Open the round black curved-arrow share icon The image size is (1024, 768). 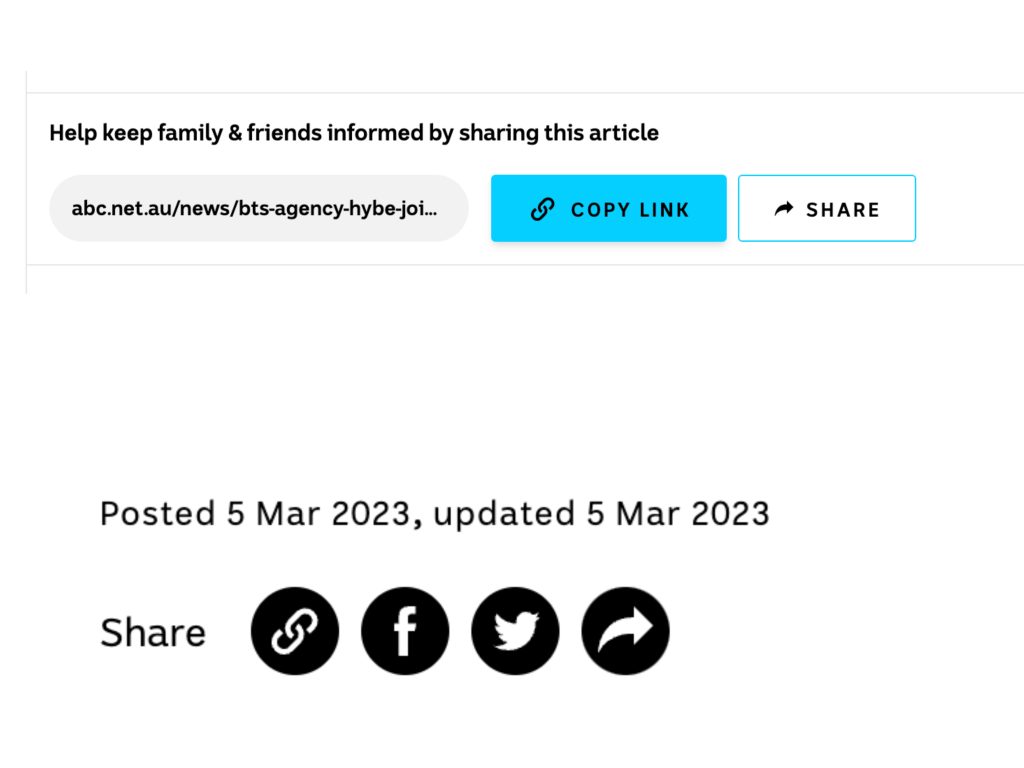pos(626,631)
